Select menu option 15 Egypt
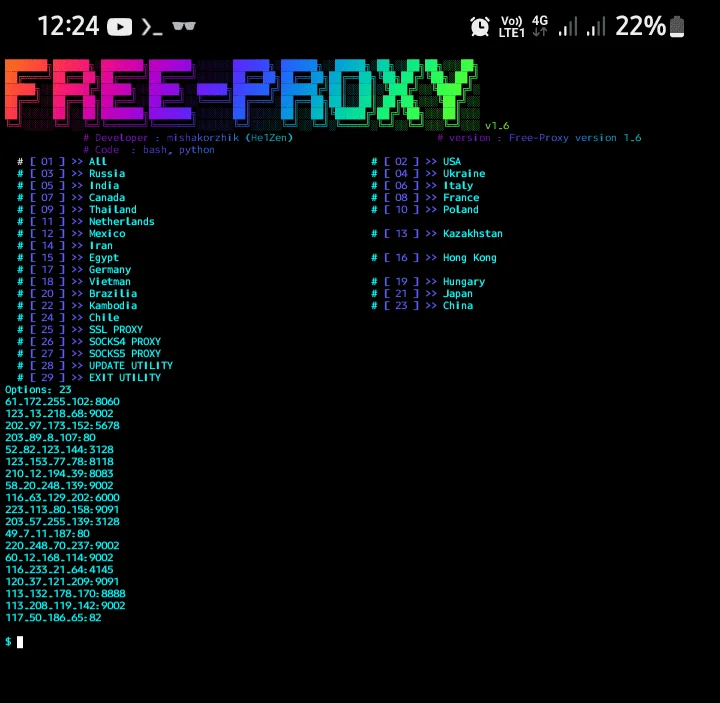Image resolution: width=720 pixels, height=703 pixels. 68,258
